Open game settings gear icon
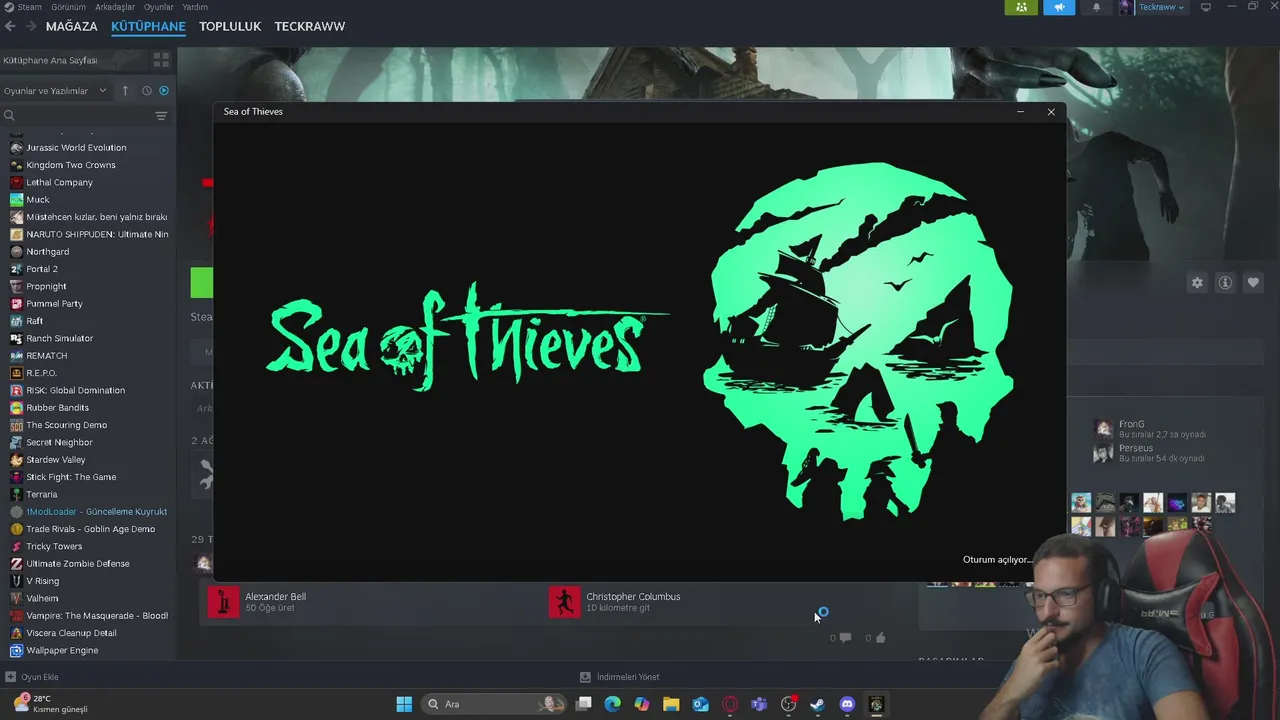This screenshot has width=1280, height=720. [x=1197, y=283]
